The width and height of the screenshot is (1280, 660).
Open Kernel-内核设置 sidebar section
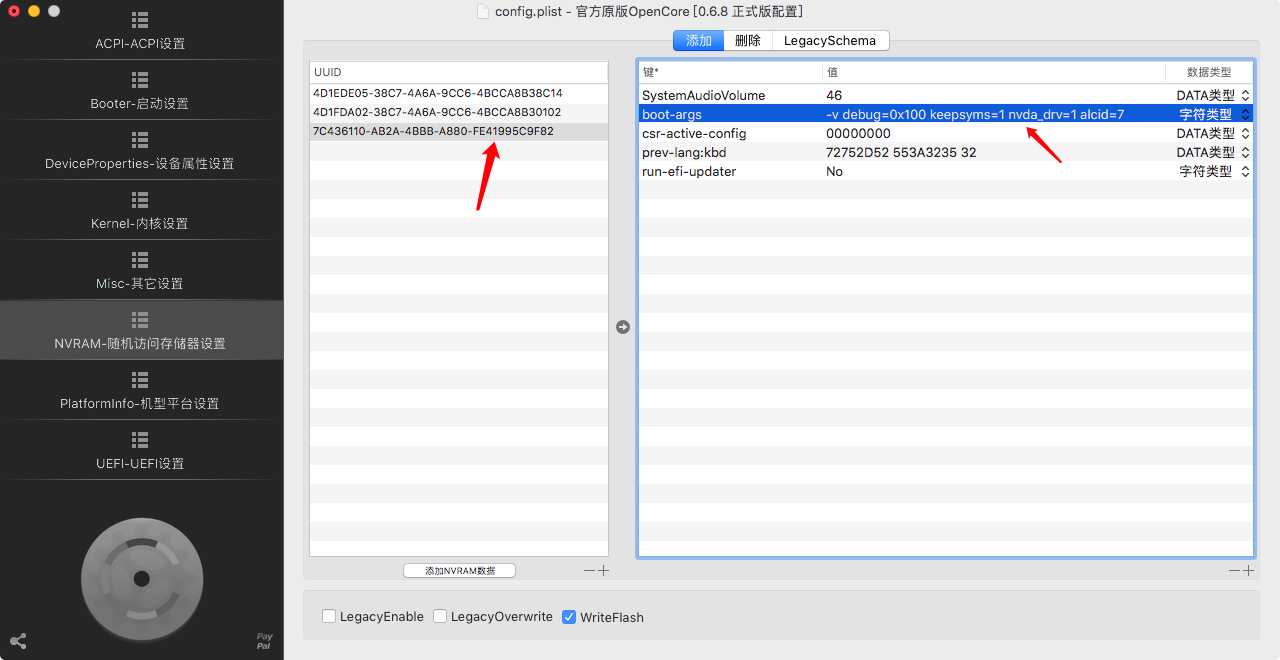(x=140, y=211)
